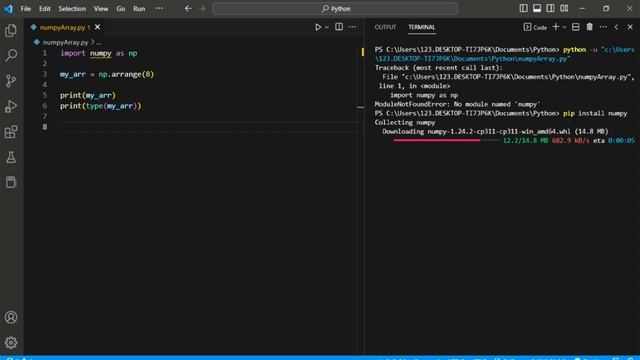Click 'pip install numpy' command text
This screenshot has width=640, height=360.
[x=595, y=113]
